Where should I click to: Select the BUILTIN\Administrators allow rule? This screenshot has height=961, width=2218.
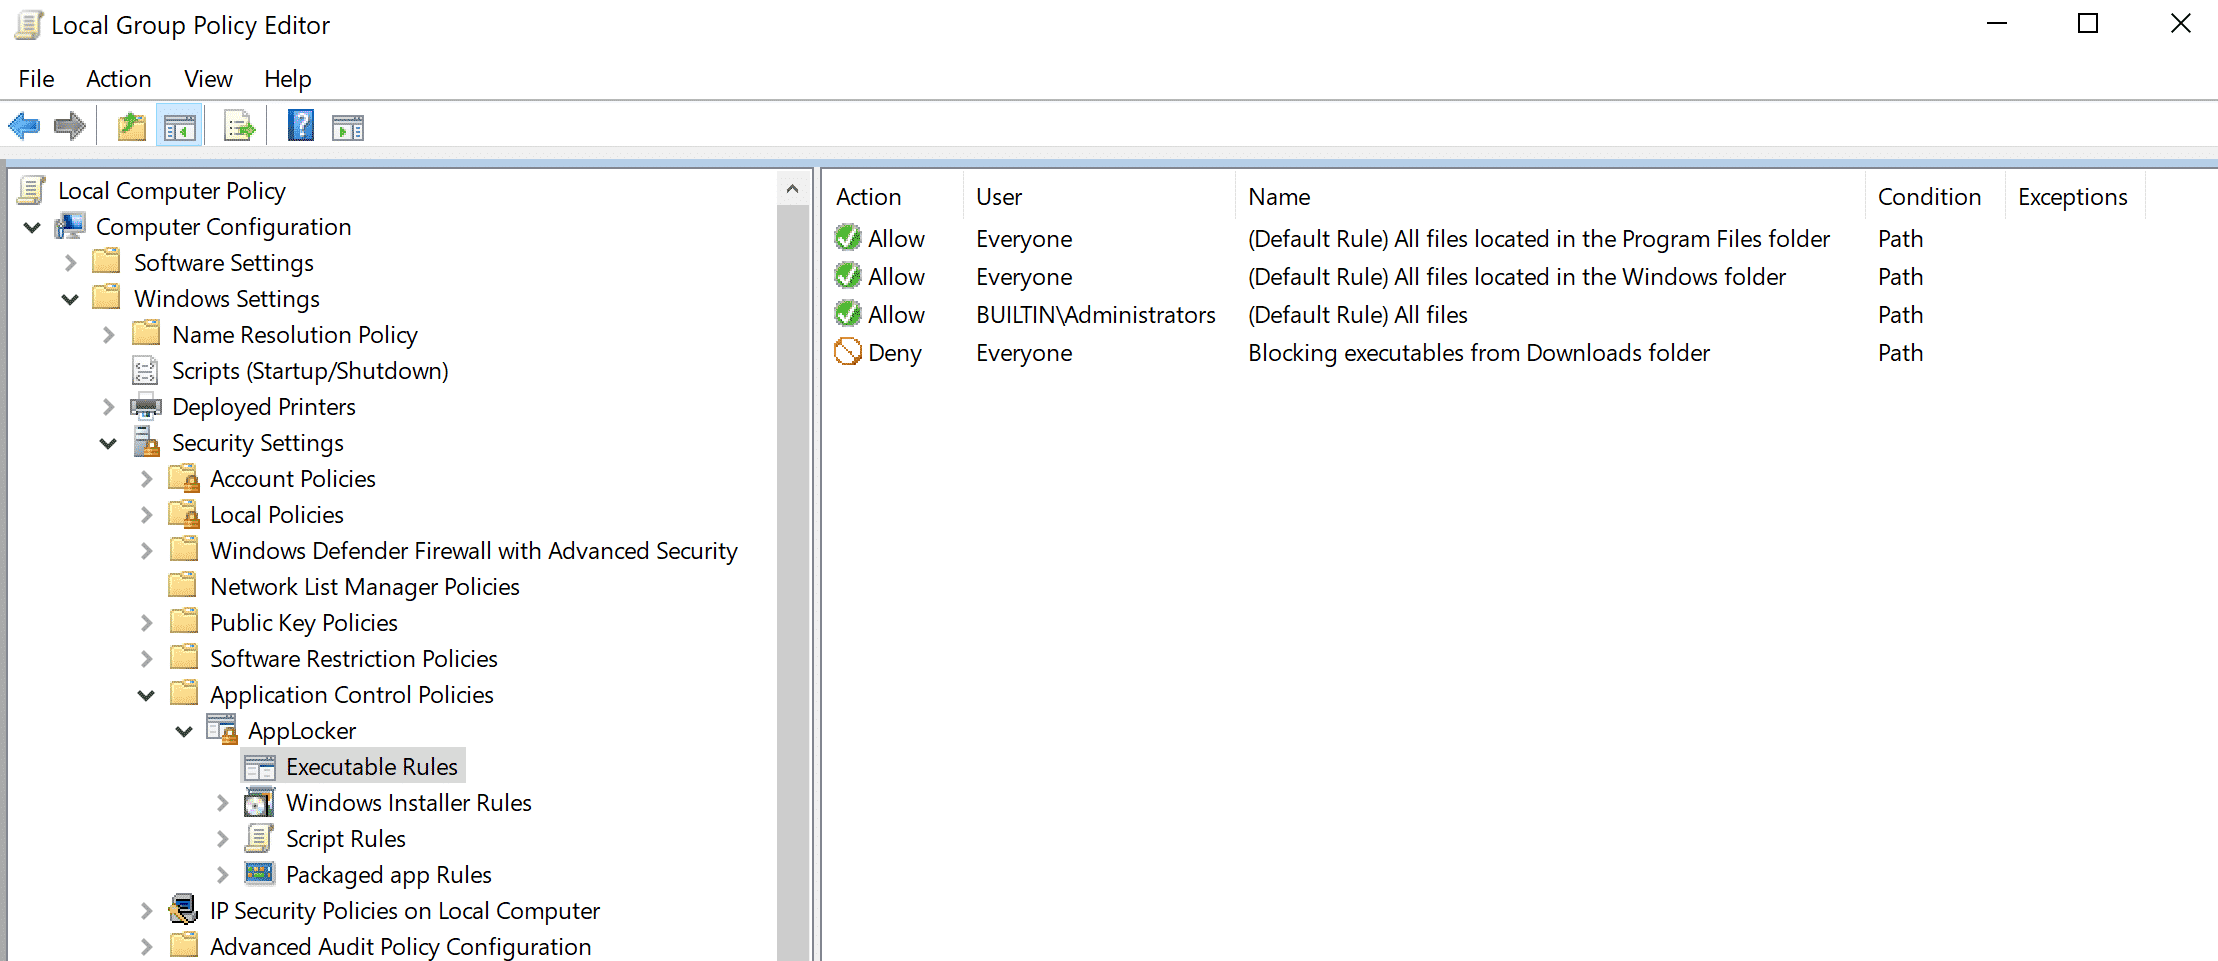tap(1095, 315)
